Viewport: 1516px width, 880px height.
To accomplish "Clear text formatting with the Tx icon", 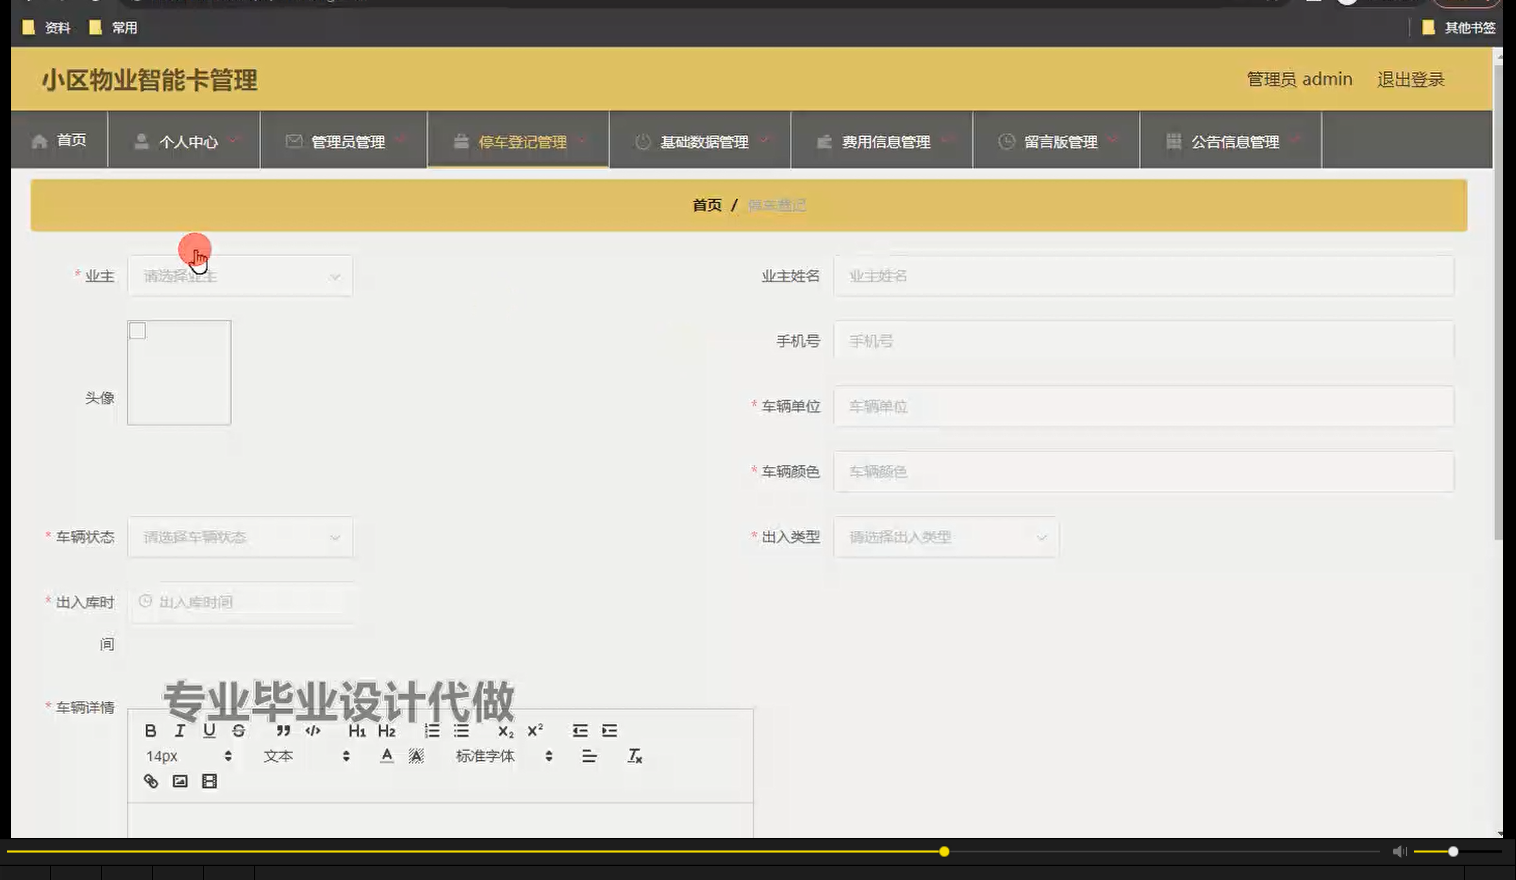I will [x=634, y=756].
